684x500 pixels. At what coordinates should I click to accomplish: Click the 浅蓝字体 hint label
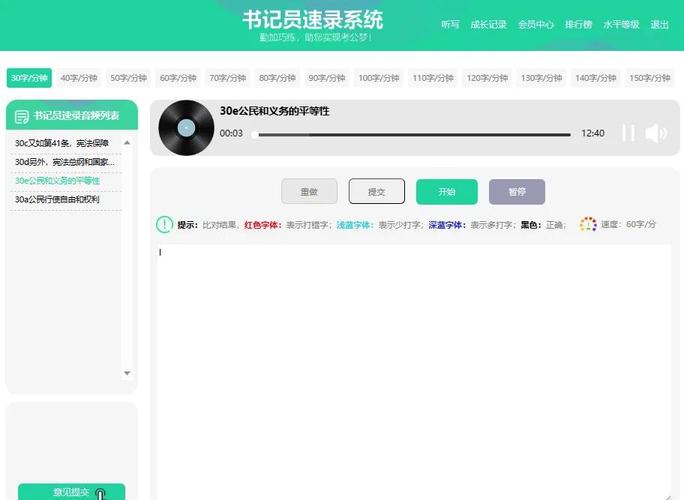tap(356, 225)
